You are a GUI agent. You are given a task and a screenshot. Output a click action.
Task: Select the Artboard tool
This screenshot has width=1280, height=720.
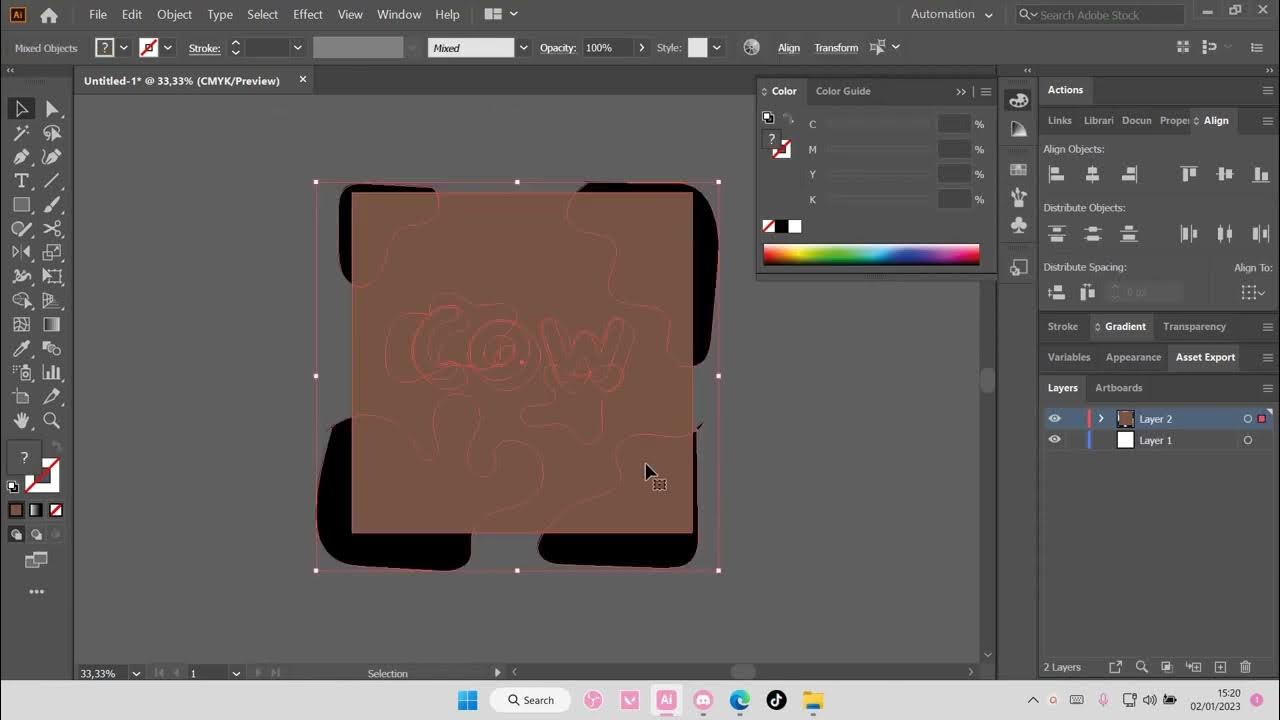pyautogui.click(x=21, y=397)
